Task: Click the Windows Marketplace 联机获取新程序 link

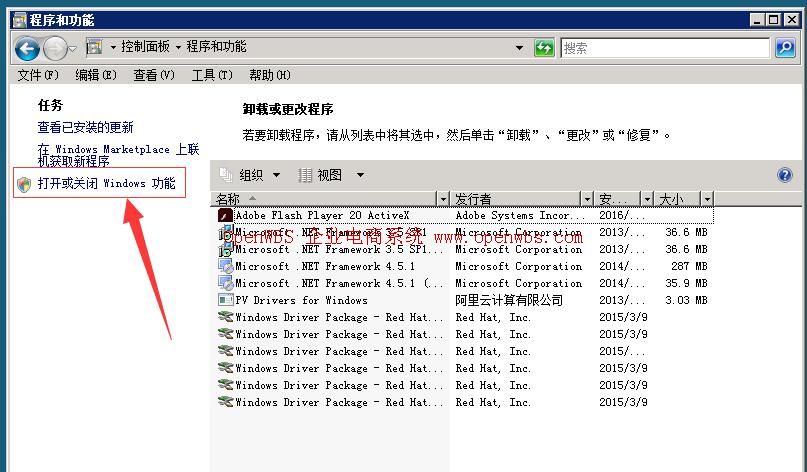Action: [118, 154]
